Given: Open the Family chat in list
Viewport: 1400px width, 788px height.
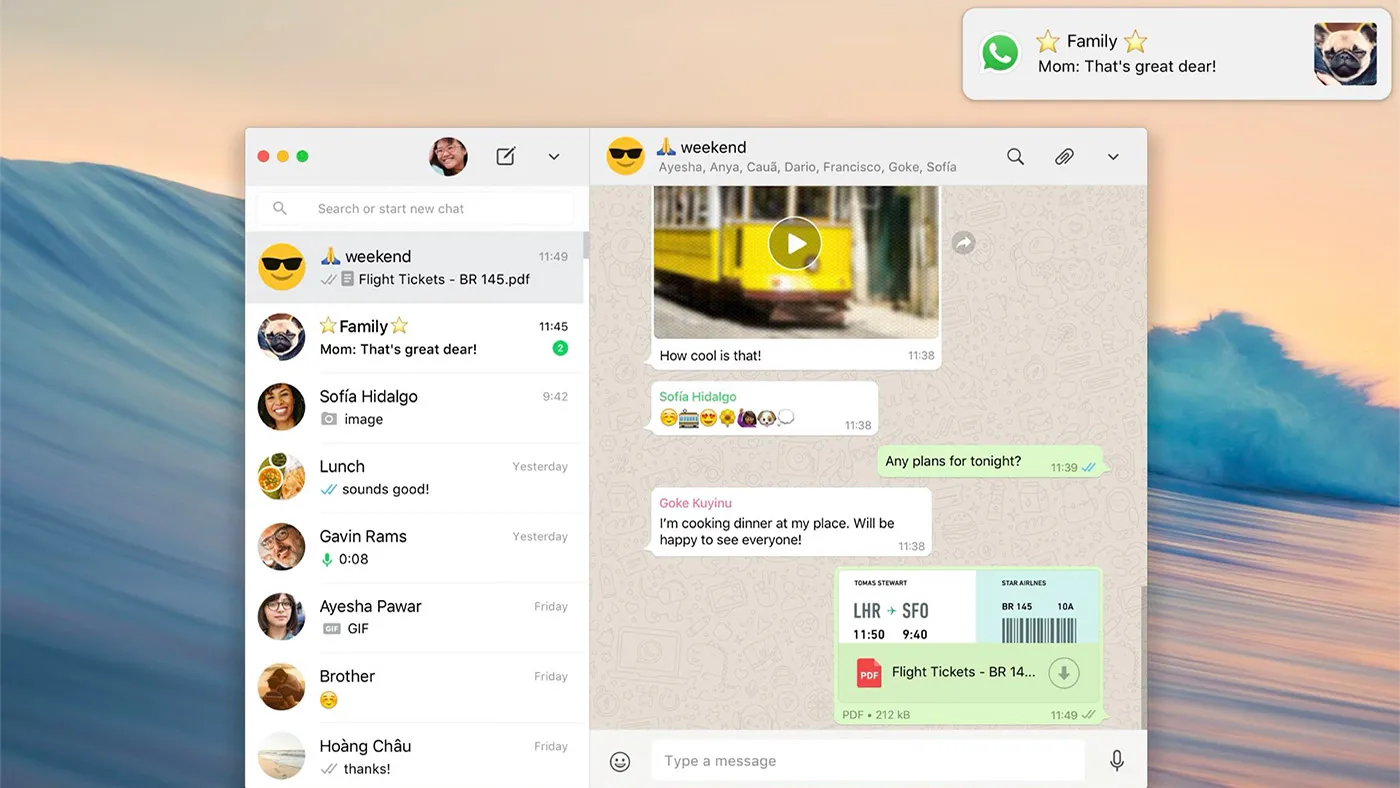Looking at the screenshot, I should [x=415, y=338].
